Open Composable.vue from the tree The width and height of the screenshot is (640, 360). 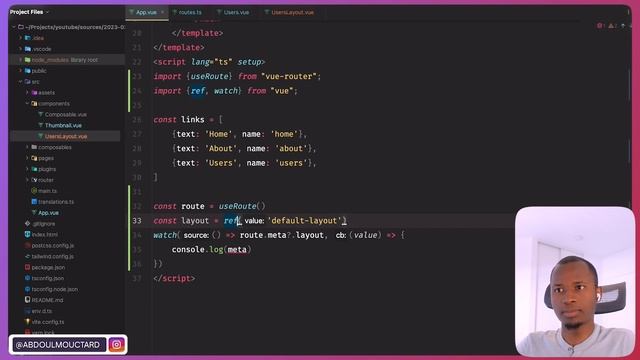coord(66,115)
